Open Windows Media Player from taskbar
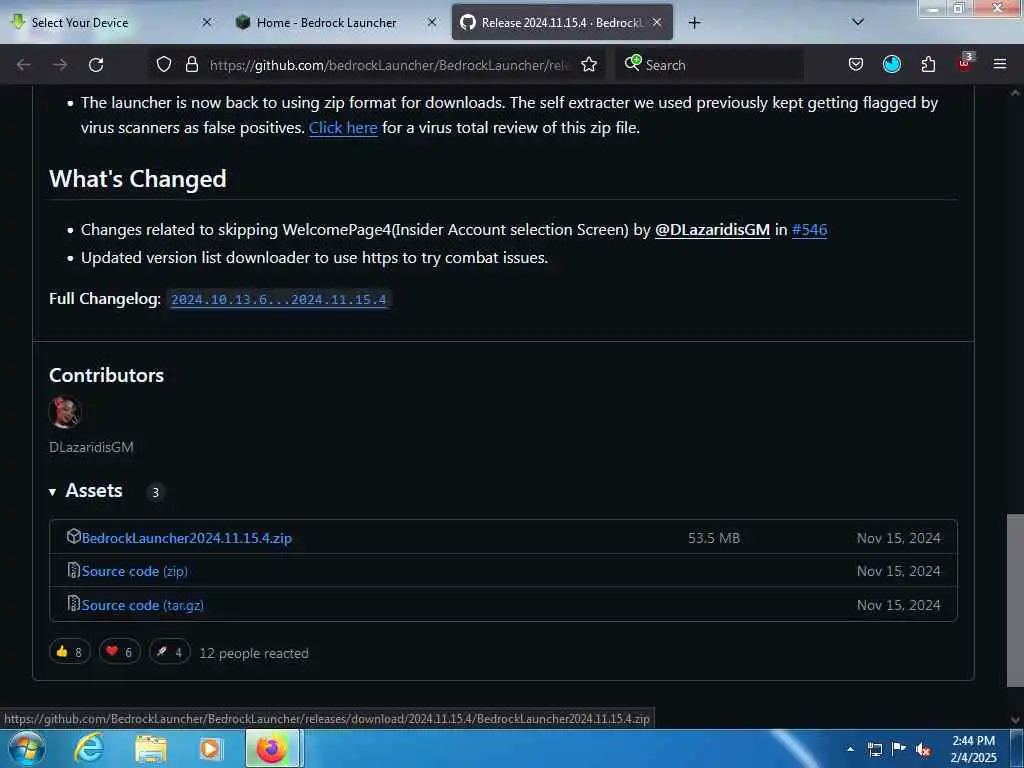 tap(210, 748)
